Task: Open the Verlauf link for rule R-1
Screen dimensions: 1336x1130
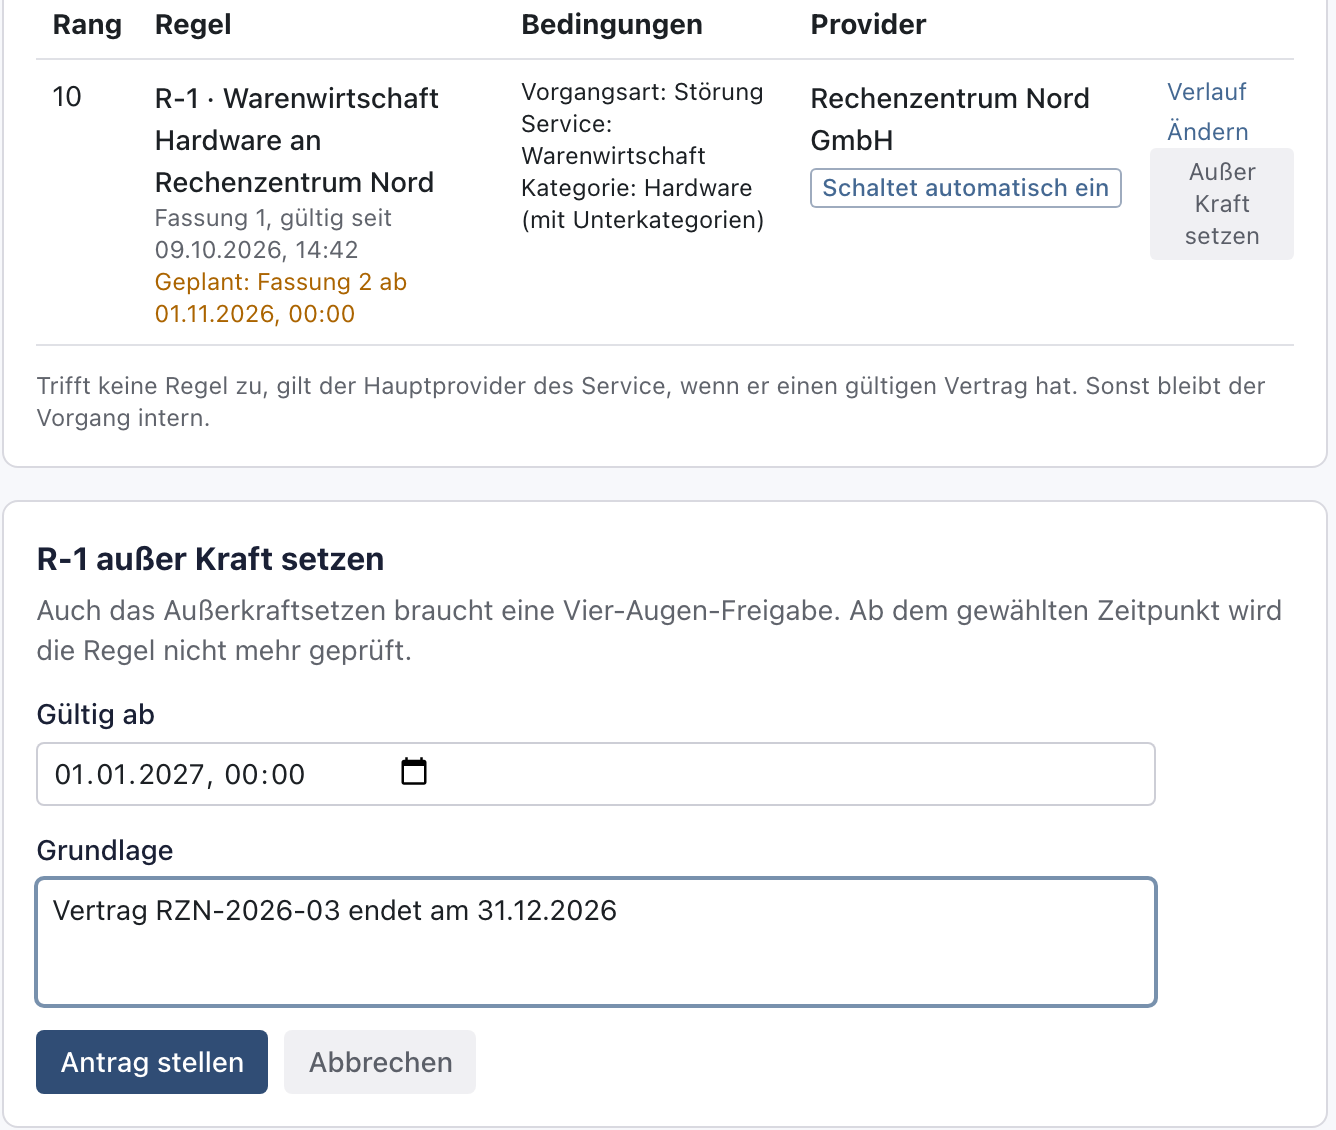Action: tap(1207, 92)
